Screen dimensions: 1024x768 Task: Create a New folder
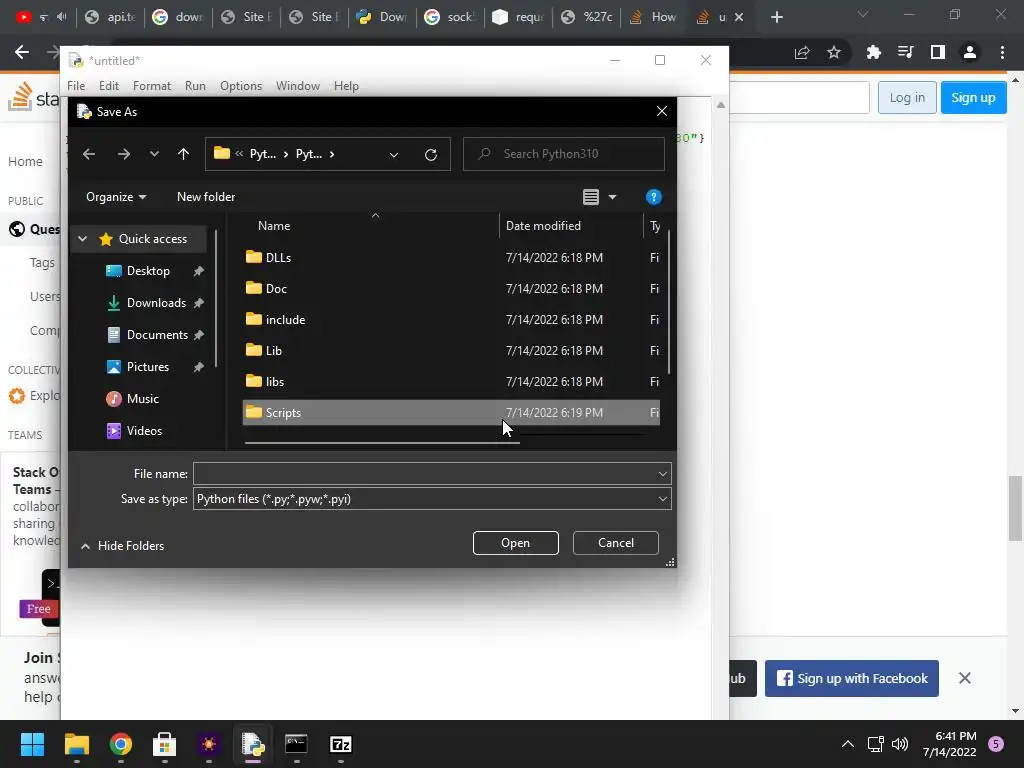click(206, 197)
